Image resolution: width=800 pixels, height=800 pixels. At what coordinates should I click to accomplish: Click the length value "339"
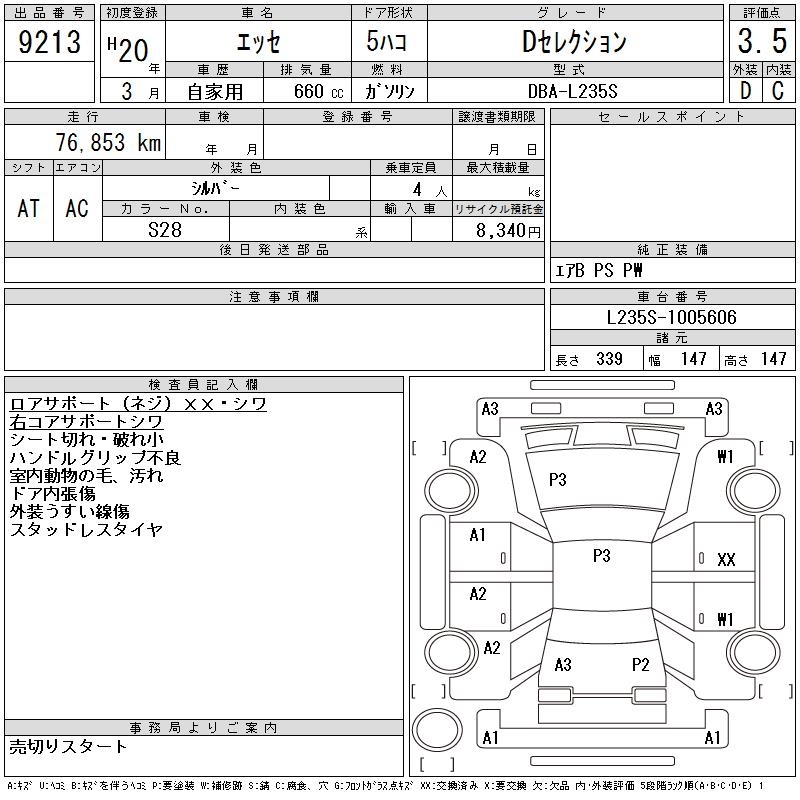609,359
